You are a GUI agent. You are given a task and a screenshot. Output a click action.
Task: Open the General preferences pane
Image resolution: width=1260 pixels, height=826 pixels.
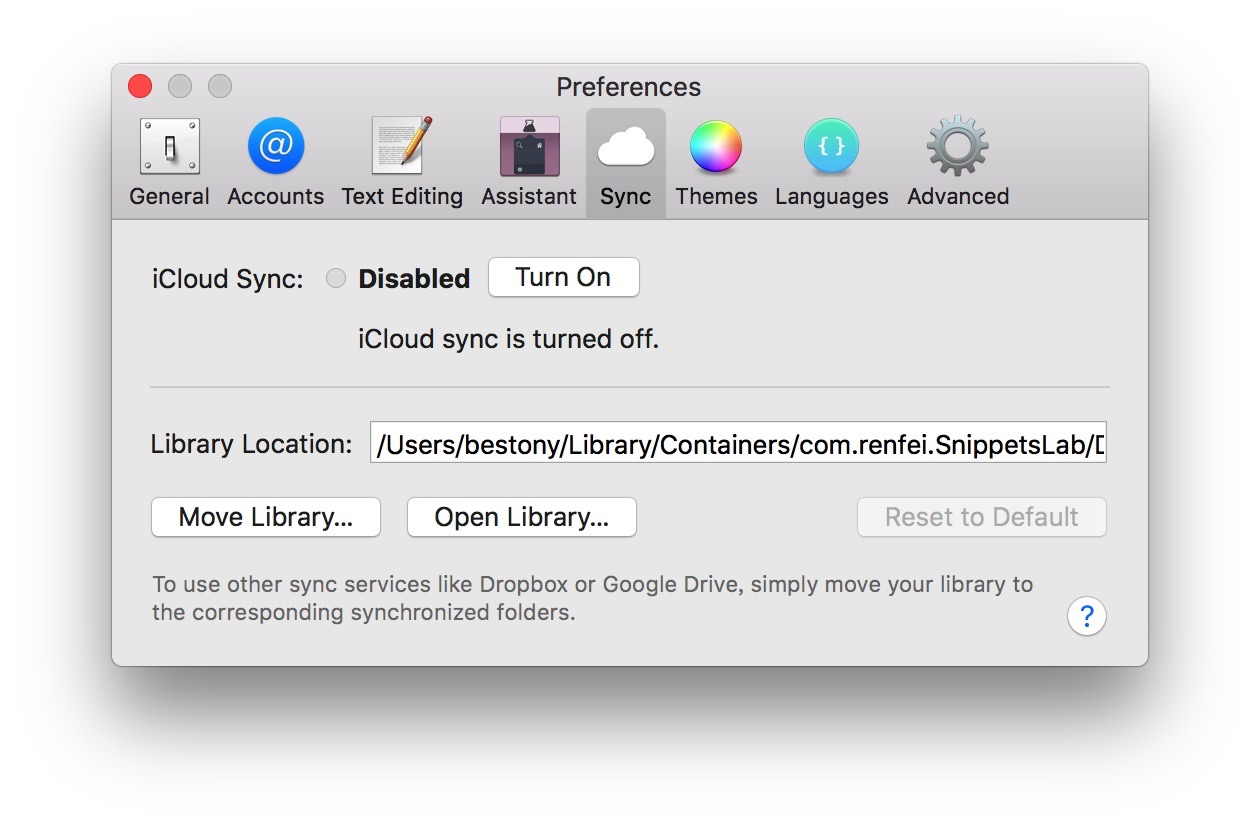pos(169,163)
